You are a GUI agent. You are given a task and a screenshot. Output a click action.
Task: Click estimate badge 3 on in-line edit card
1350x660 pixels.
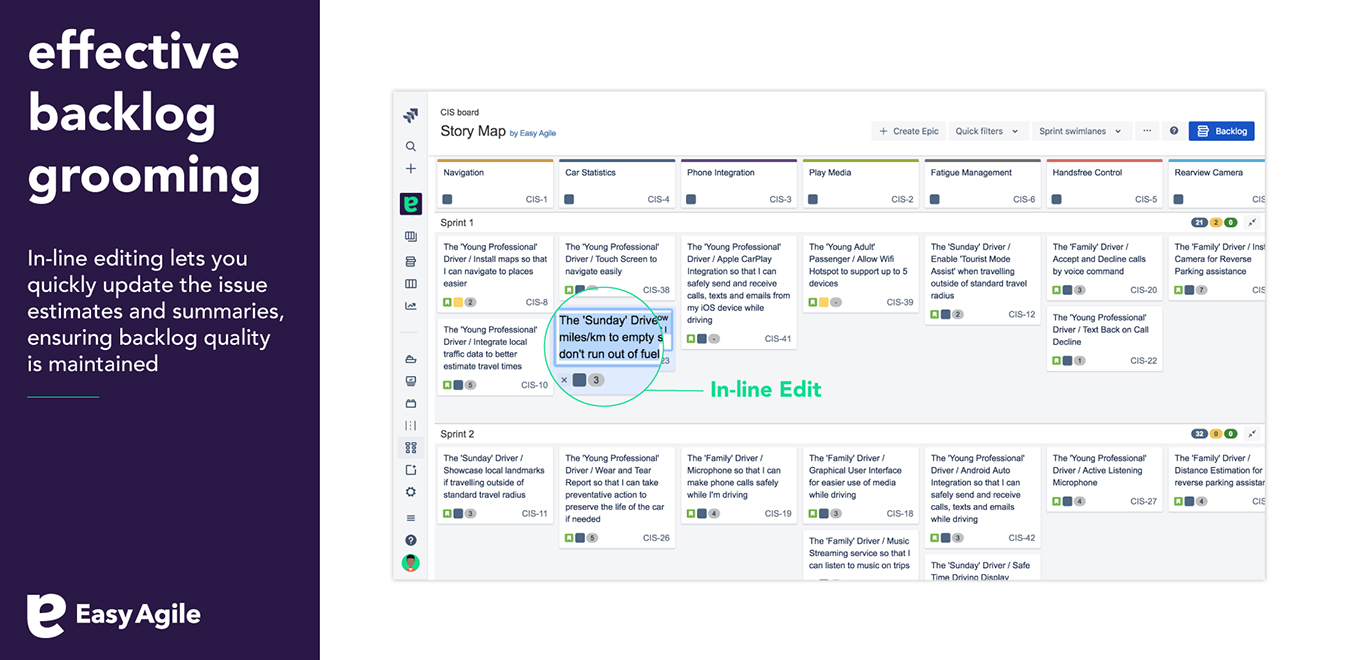pyautogui.click(x=596, y=380)
